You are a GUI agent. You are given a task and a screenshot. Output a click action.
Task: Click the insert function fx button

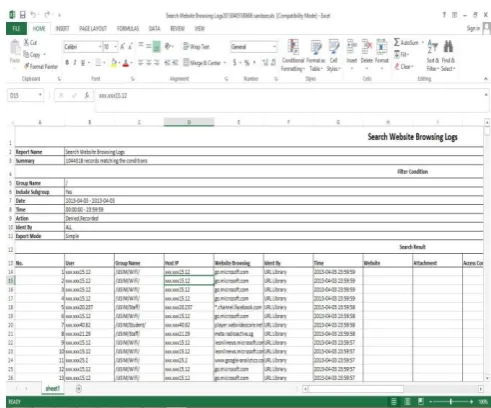tap(87, 96)
